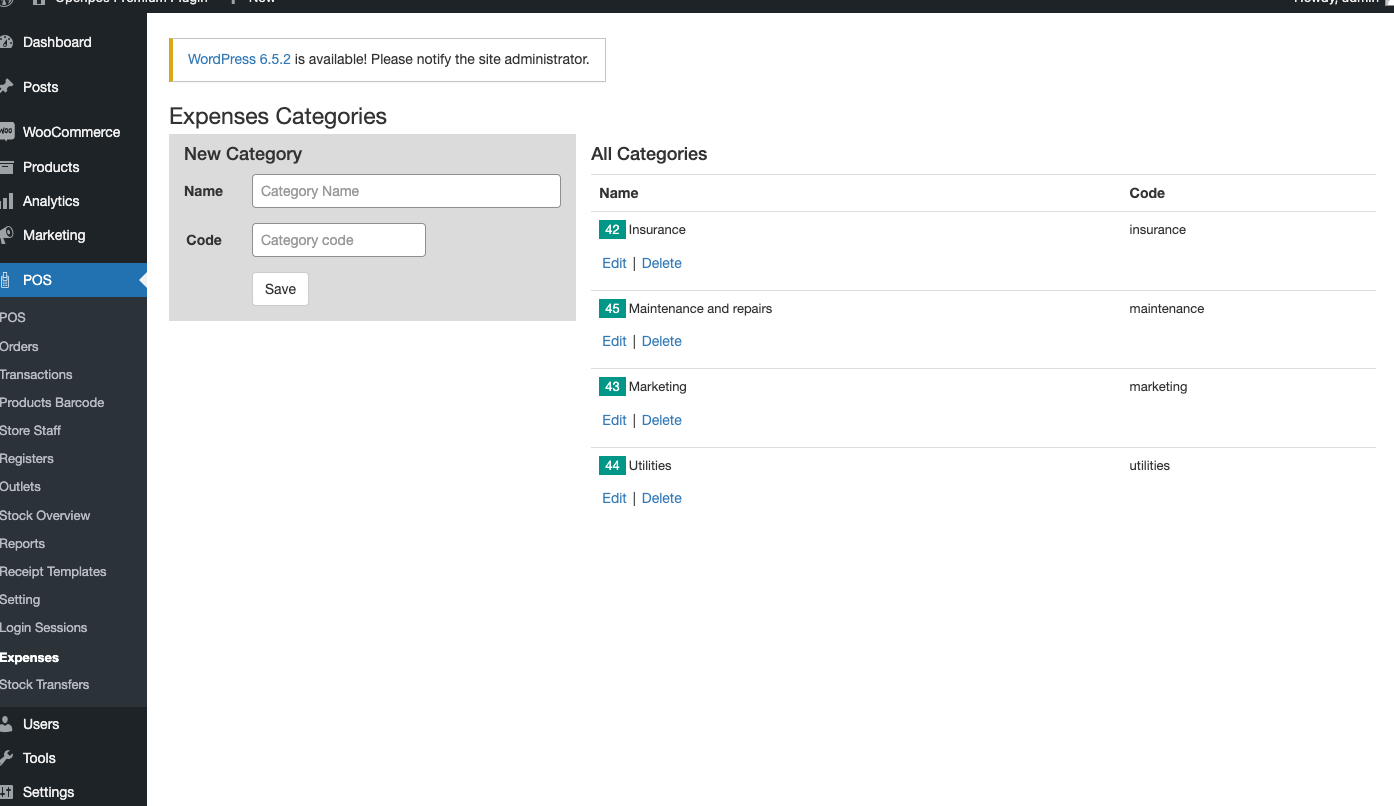1394x806 pixels.
Task: Click the Tools wrench icon
Action: click(x=6, y=758)
